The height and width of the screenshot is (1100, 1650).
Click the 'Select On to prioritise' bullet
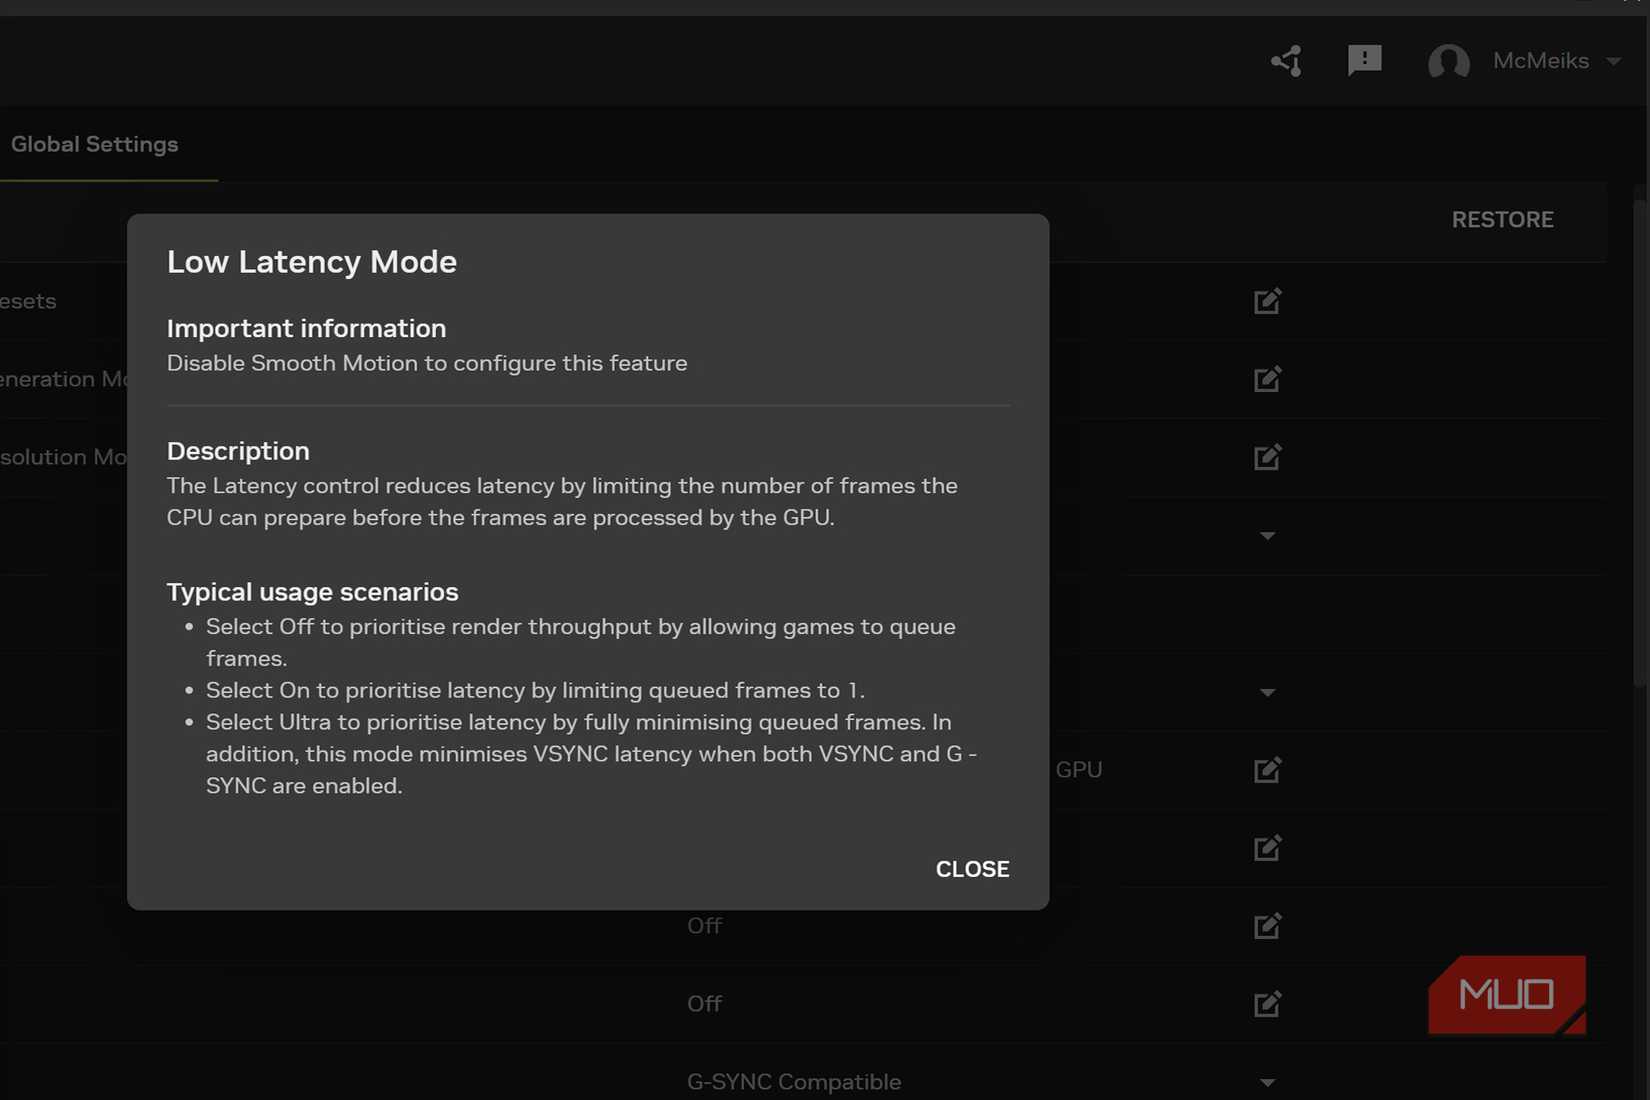coord(535,690)
